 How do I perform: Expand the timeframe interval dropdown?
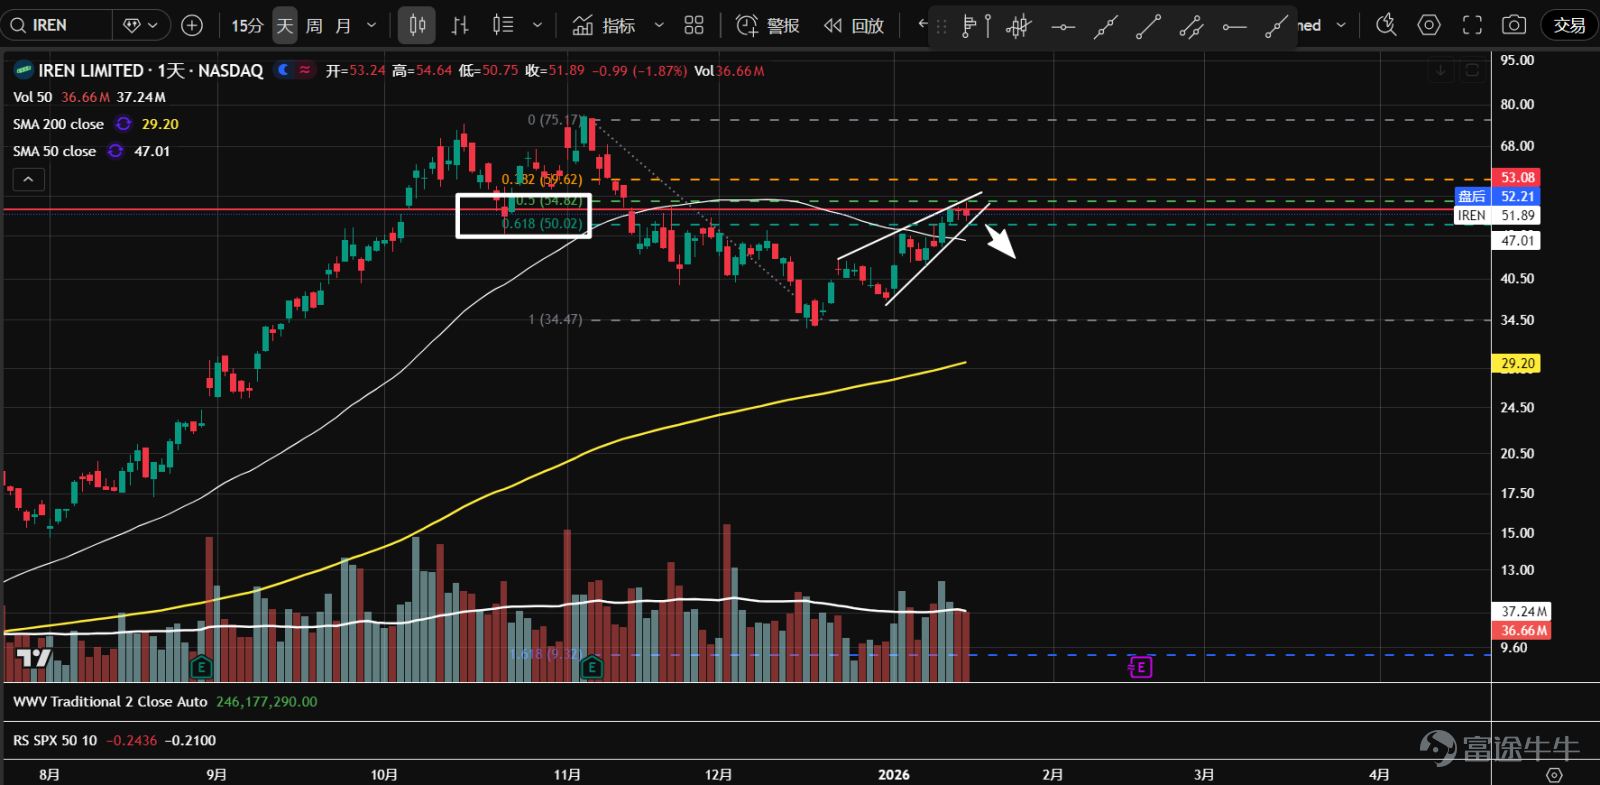point(372,25)
